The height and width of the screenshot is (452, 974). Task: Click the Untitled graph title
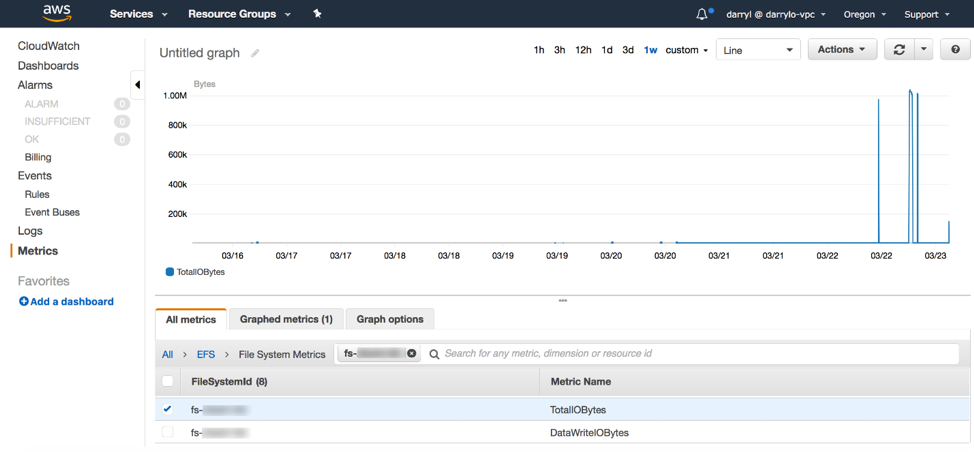tap(199, 53)
